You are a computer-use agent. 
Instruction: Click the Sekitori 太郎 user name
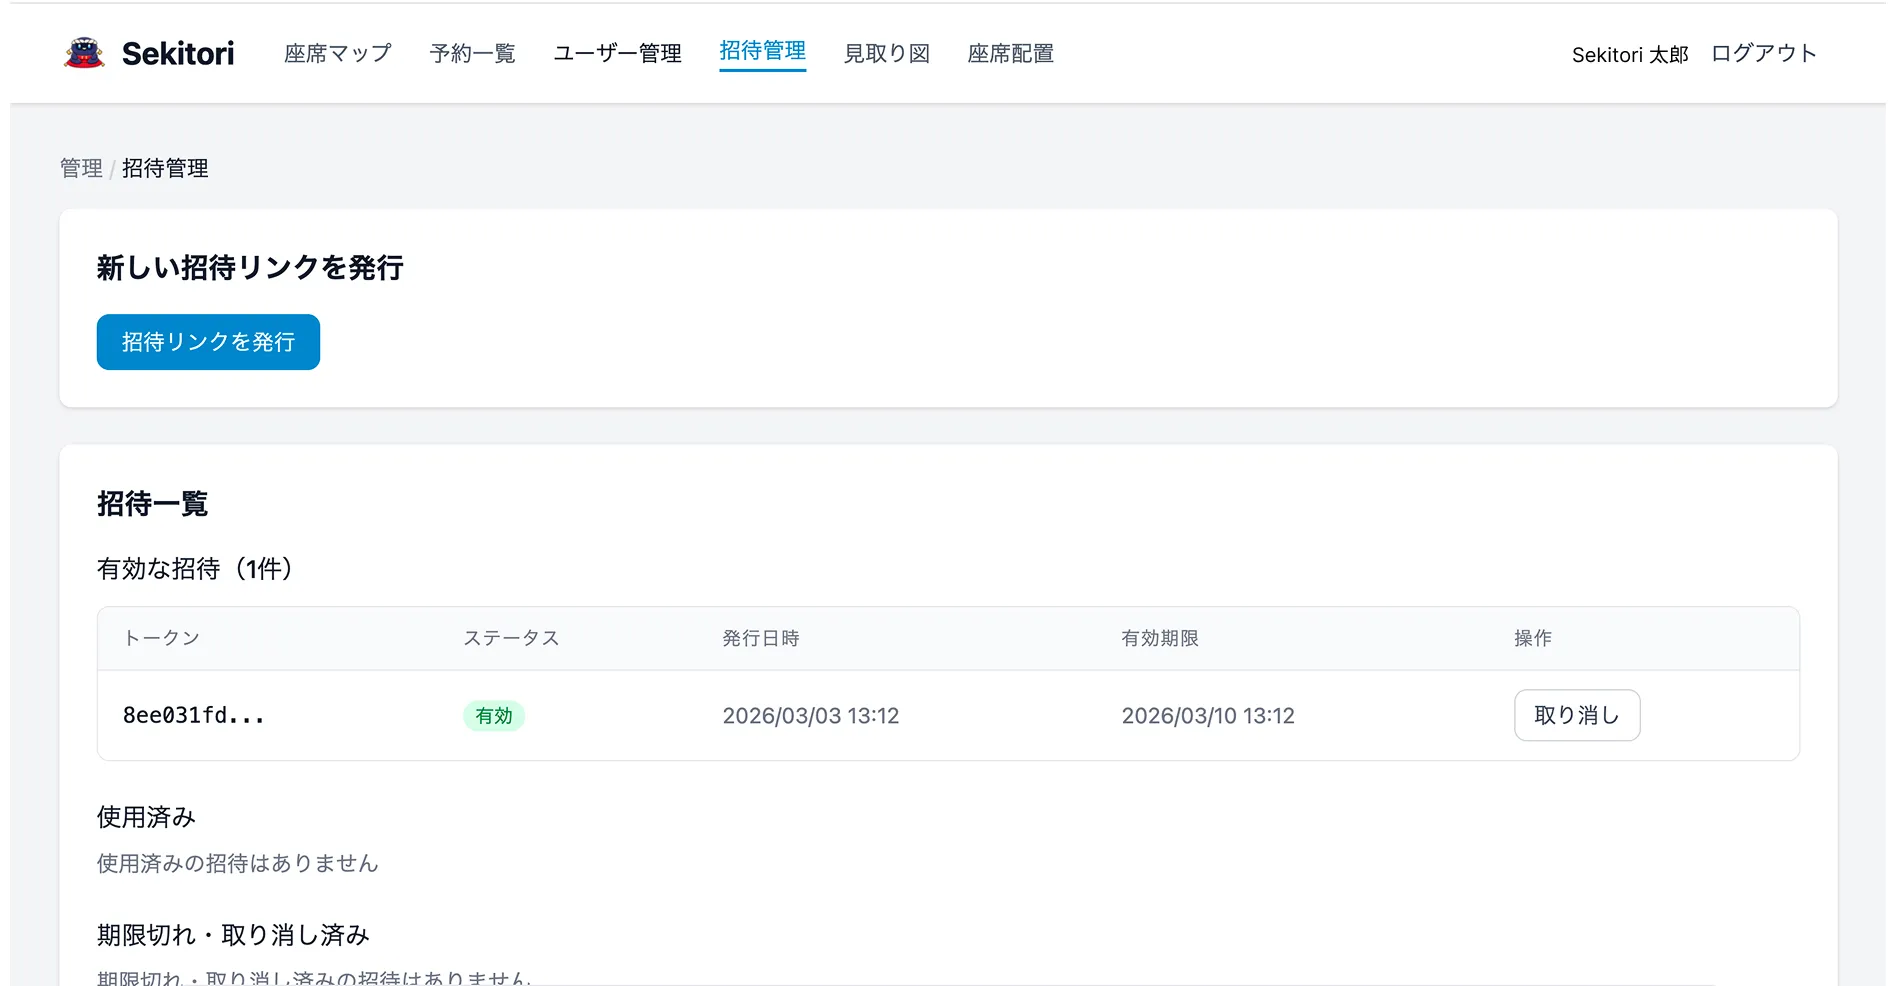coord(1630,55)
